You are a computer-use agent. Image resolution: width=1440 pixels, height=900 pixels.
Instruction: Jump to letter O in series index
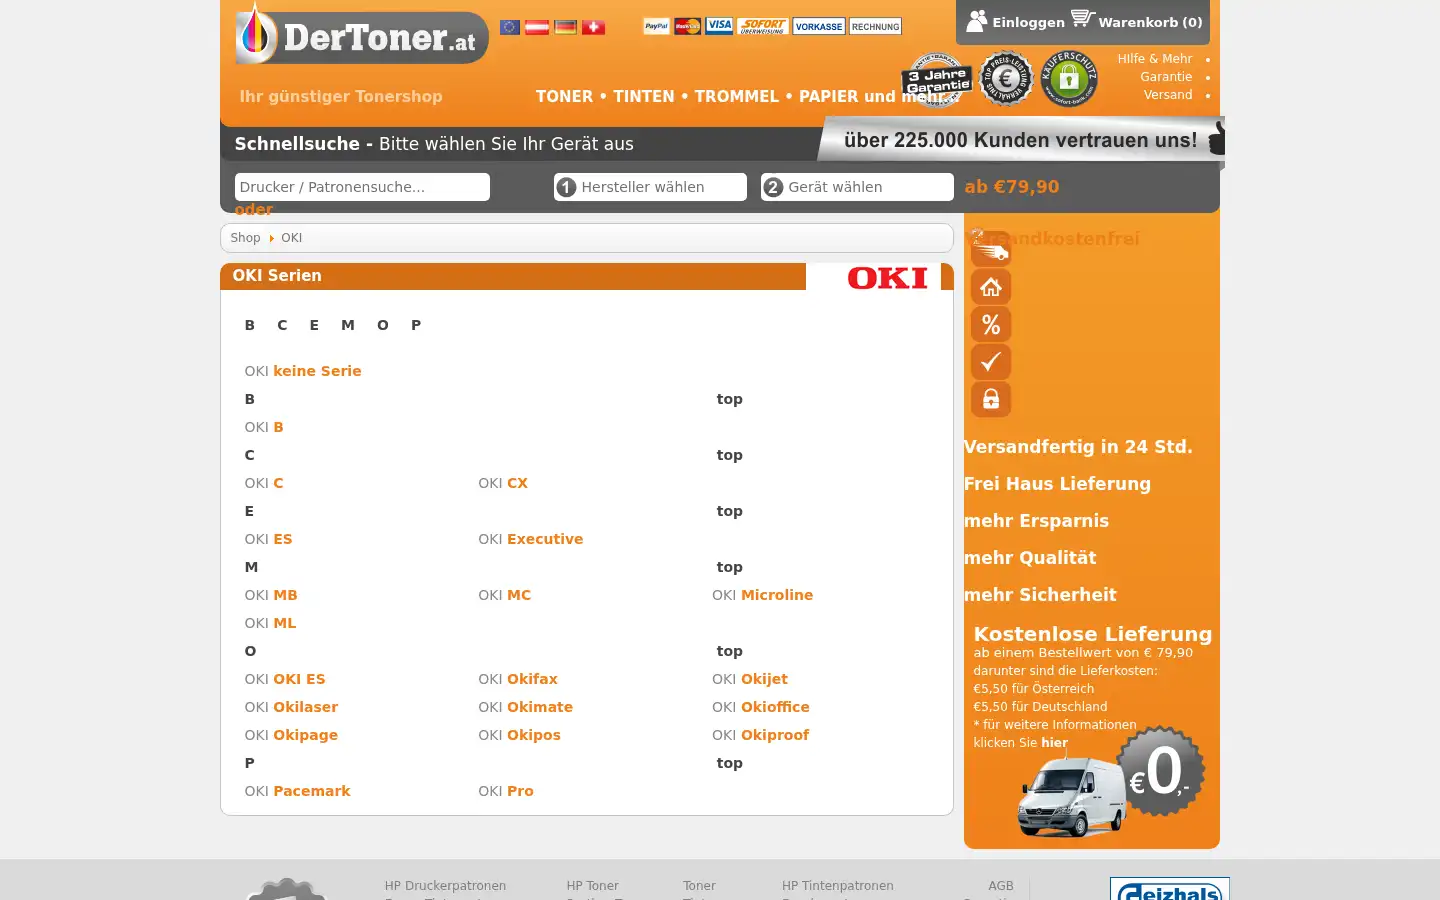pos(383,325)
